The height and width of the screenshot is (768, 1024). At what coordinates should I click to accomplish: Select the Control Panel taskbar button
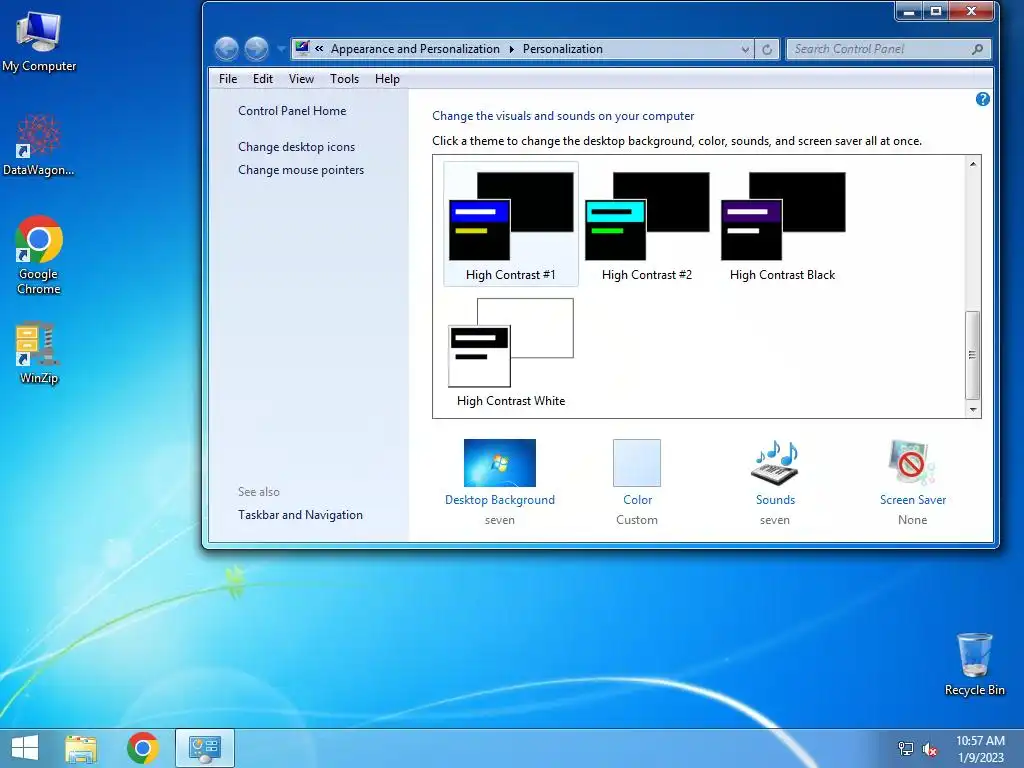click(x=204, y=748)
